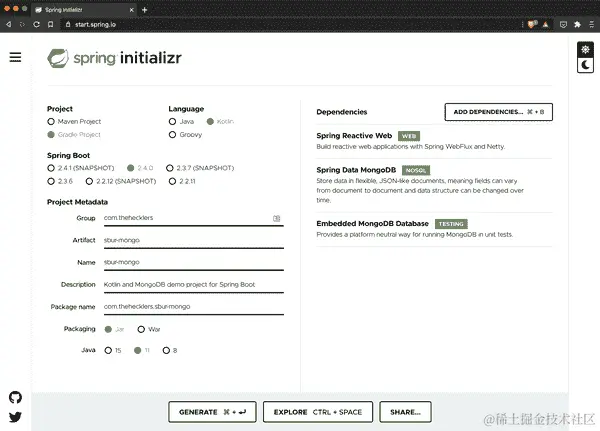Click the NOSQL tag badge

click(x=416, y=170)
